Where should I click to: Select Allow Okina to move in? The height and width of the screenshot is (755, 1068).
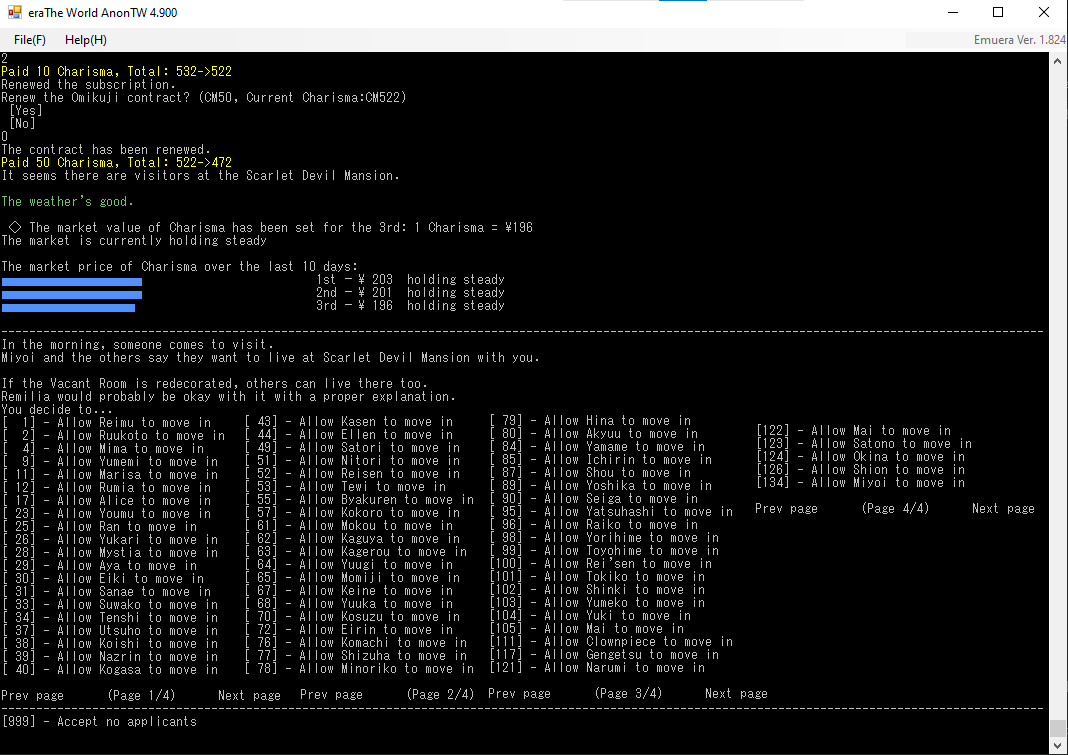coord(860,457)
